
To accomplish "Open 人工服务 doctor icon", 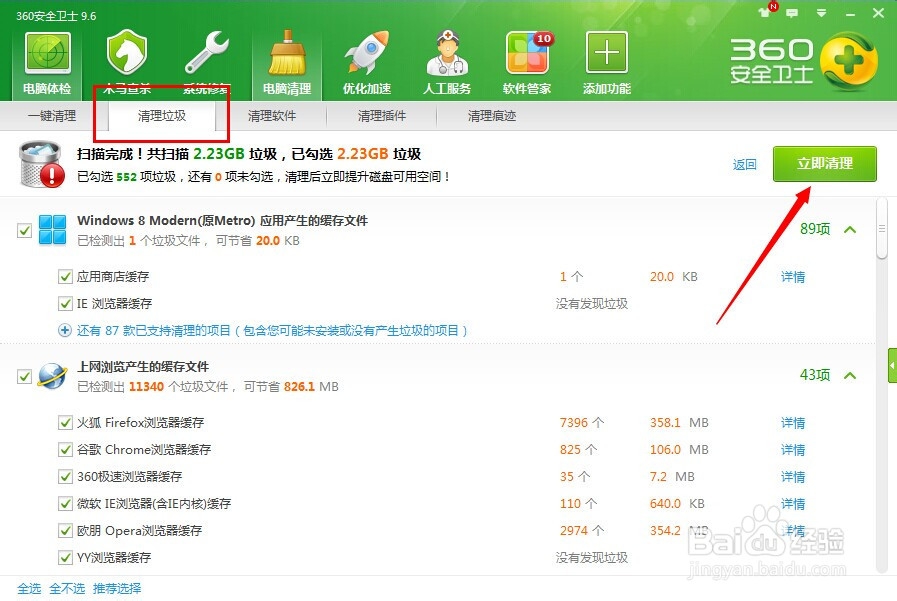I will pyautogui.click(x=447, y=53).
